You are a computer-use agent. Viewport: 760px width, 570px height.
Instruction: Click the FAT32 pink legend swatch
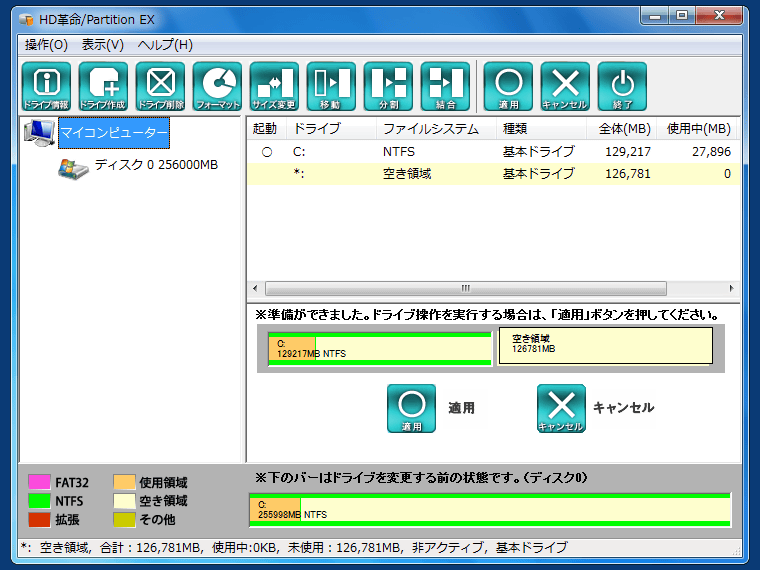pyautogui.click(x=39, y=482)
